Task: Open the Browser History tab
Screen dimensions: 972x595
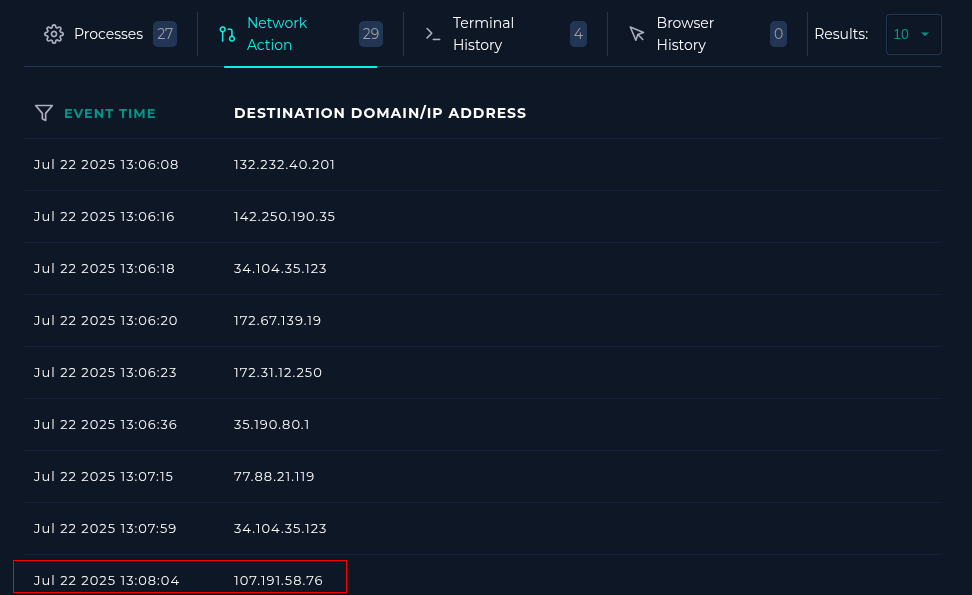Action: pyautogui.click(x=685, y=34)
